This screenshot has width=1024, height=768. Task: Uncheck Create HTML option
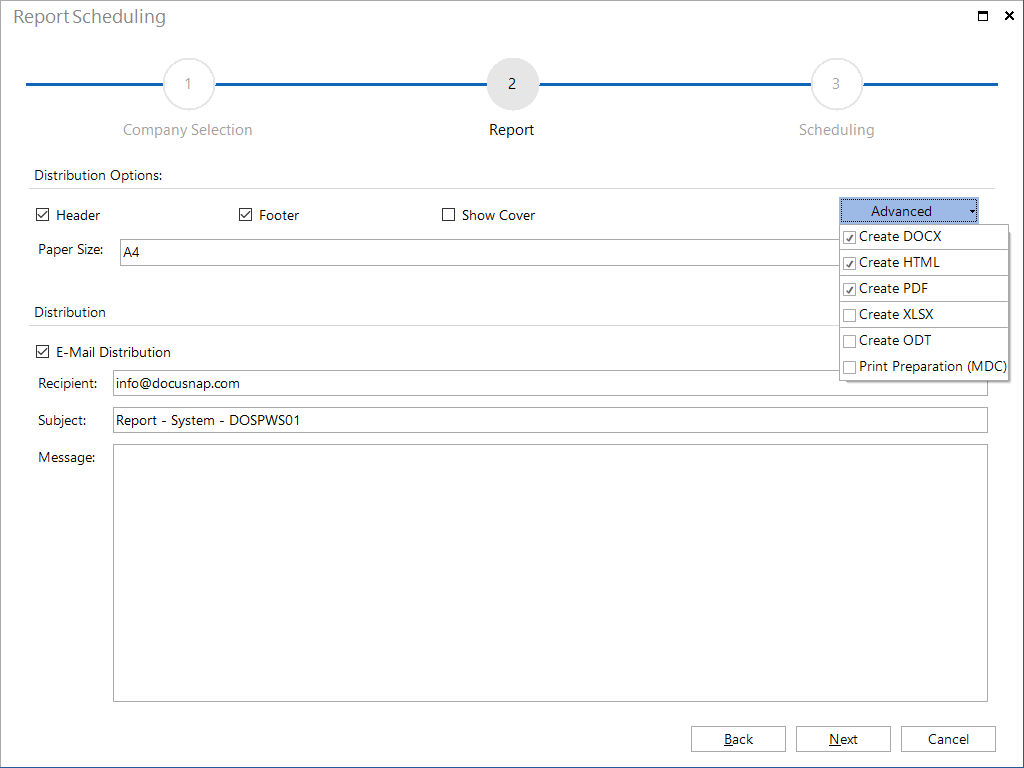[850, 264]
